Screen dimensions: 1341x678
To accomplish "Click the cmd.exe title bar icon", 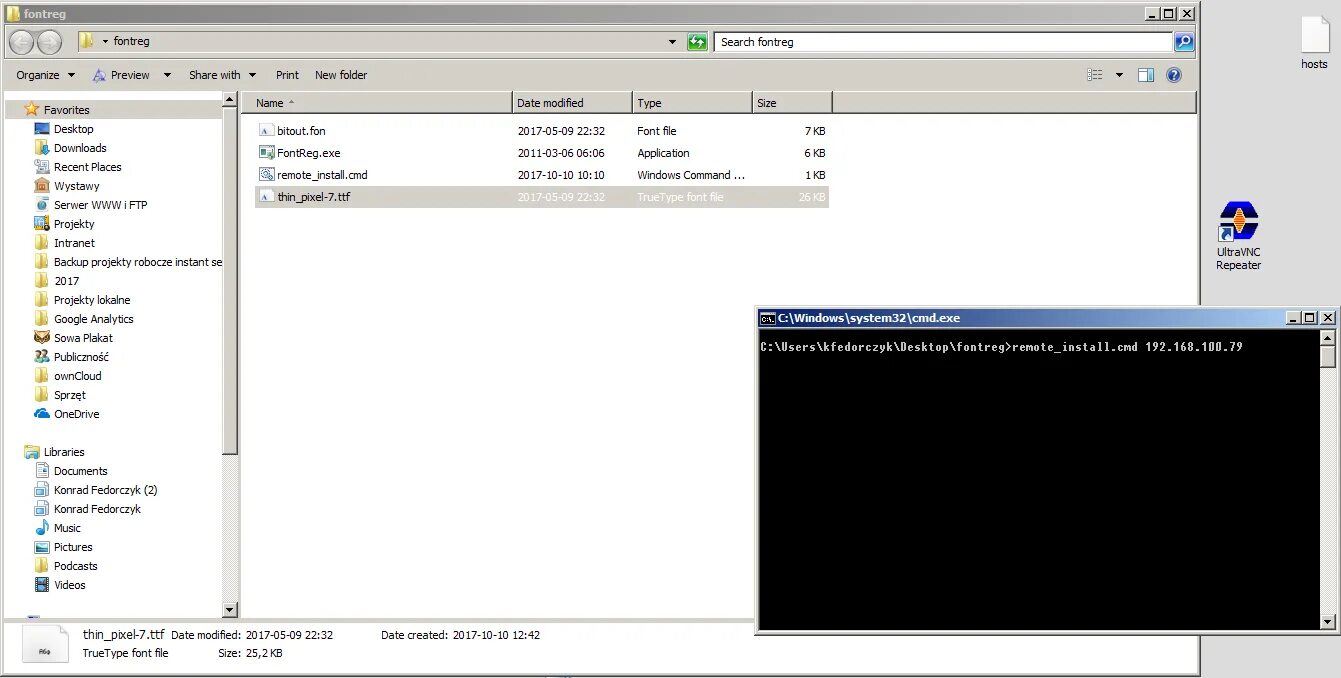I will click(767, 318).
